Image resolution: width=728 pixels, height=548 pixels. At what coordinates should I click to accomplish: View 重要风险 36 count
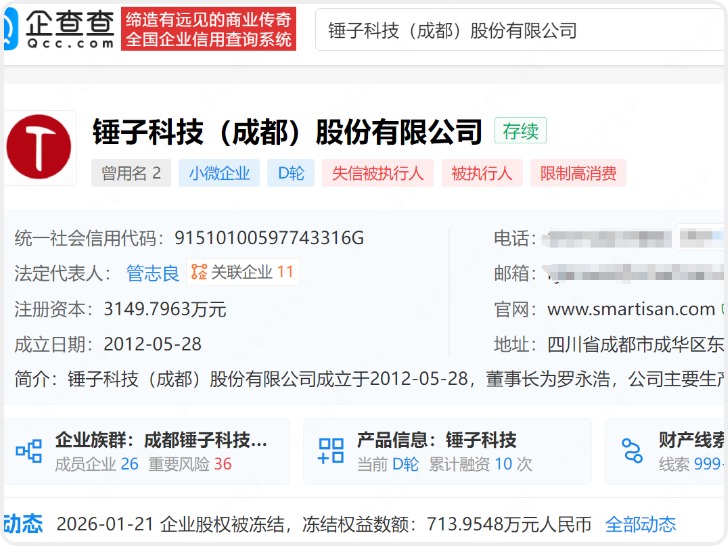[x=190, y=464]
